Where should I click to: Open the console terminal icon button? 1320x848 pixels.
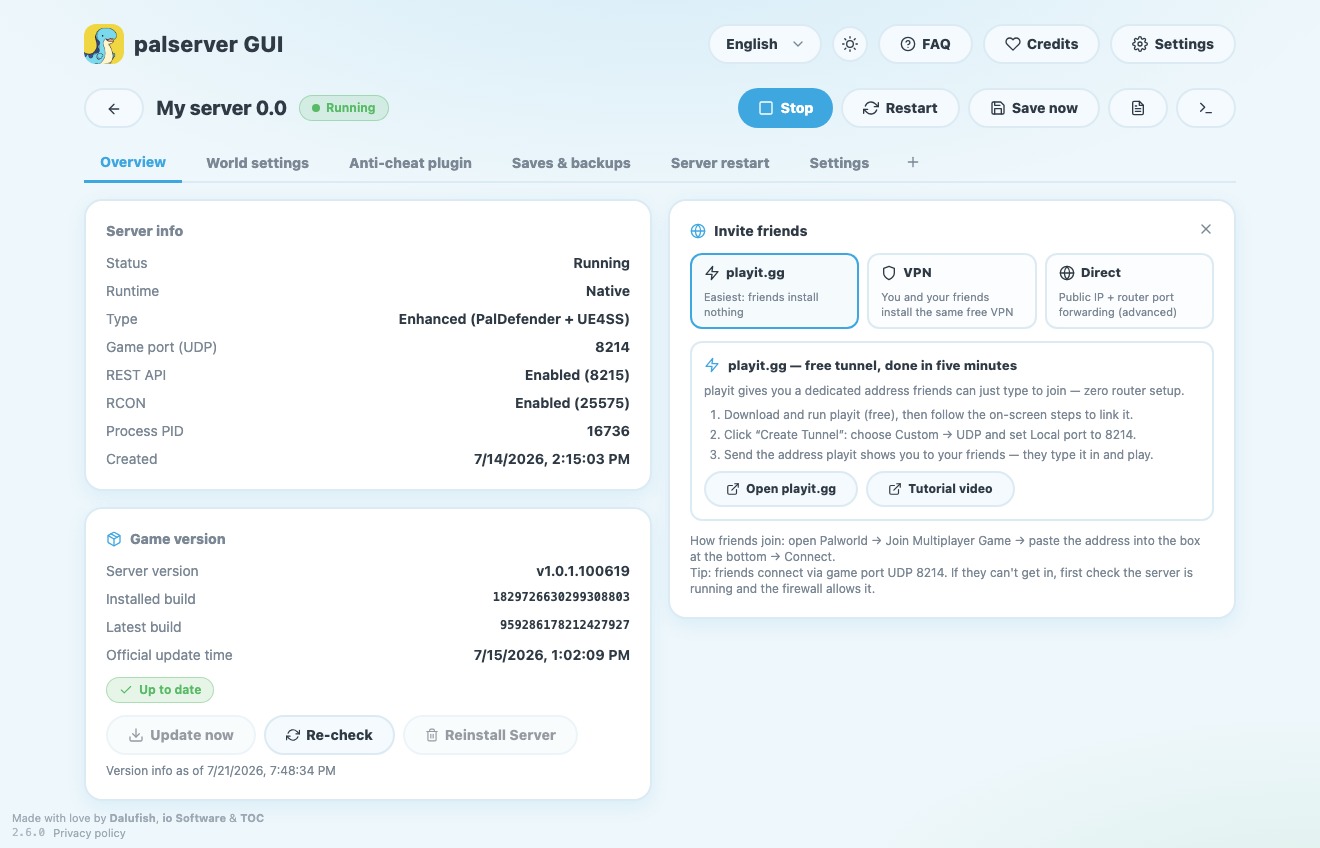[x=1206, y=108]
